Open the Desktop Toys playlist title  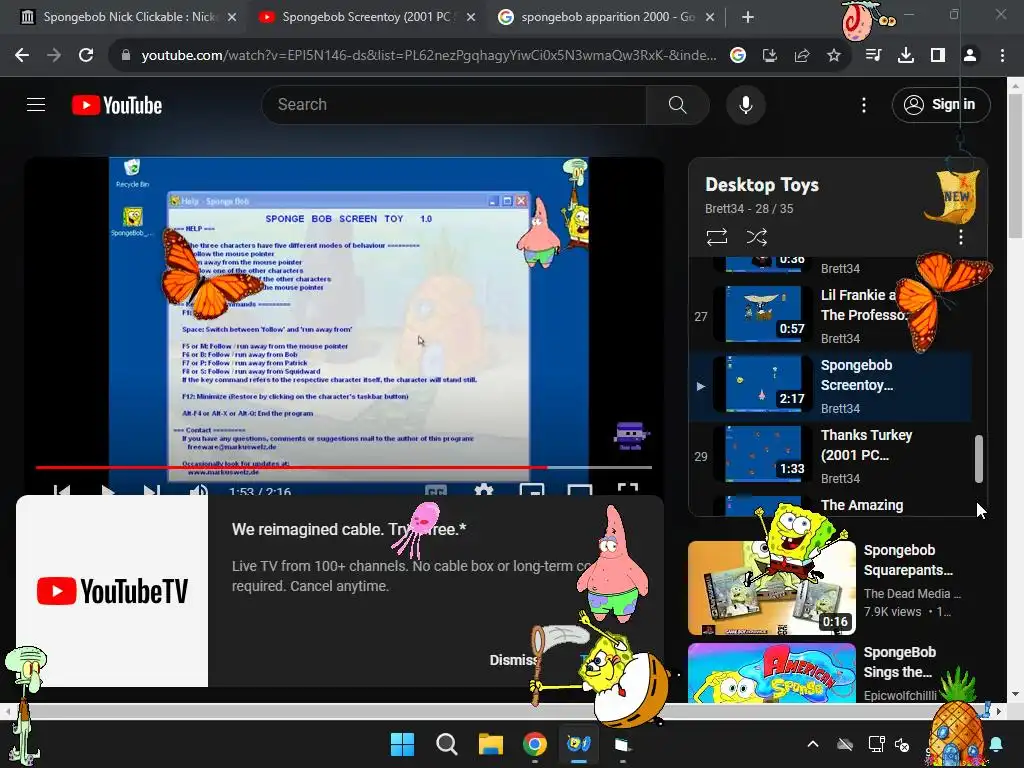[x=761, y=185]
